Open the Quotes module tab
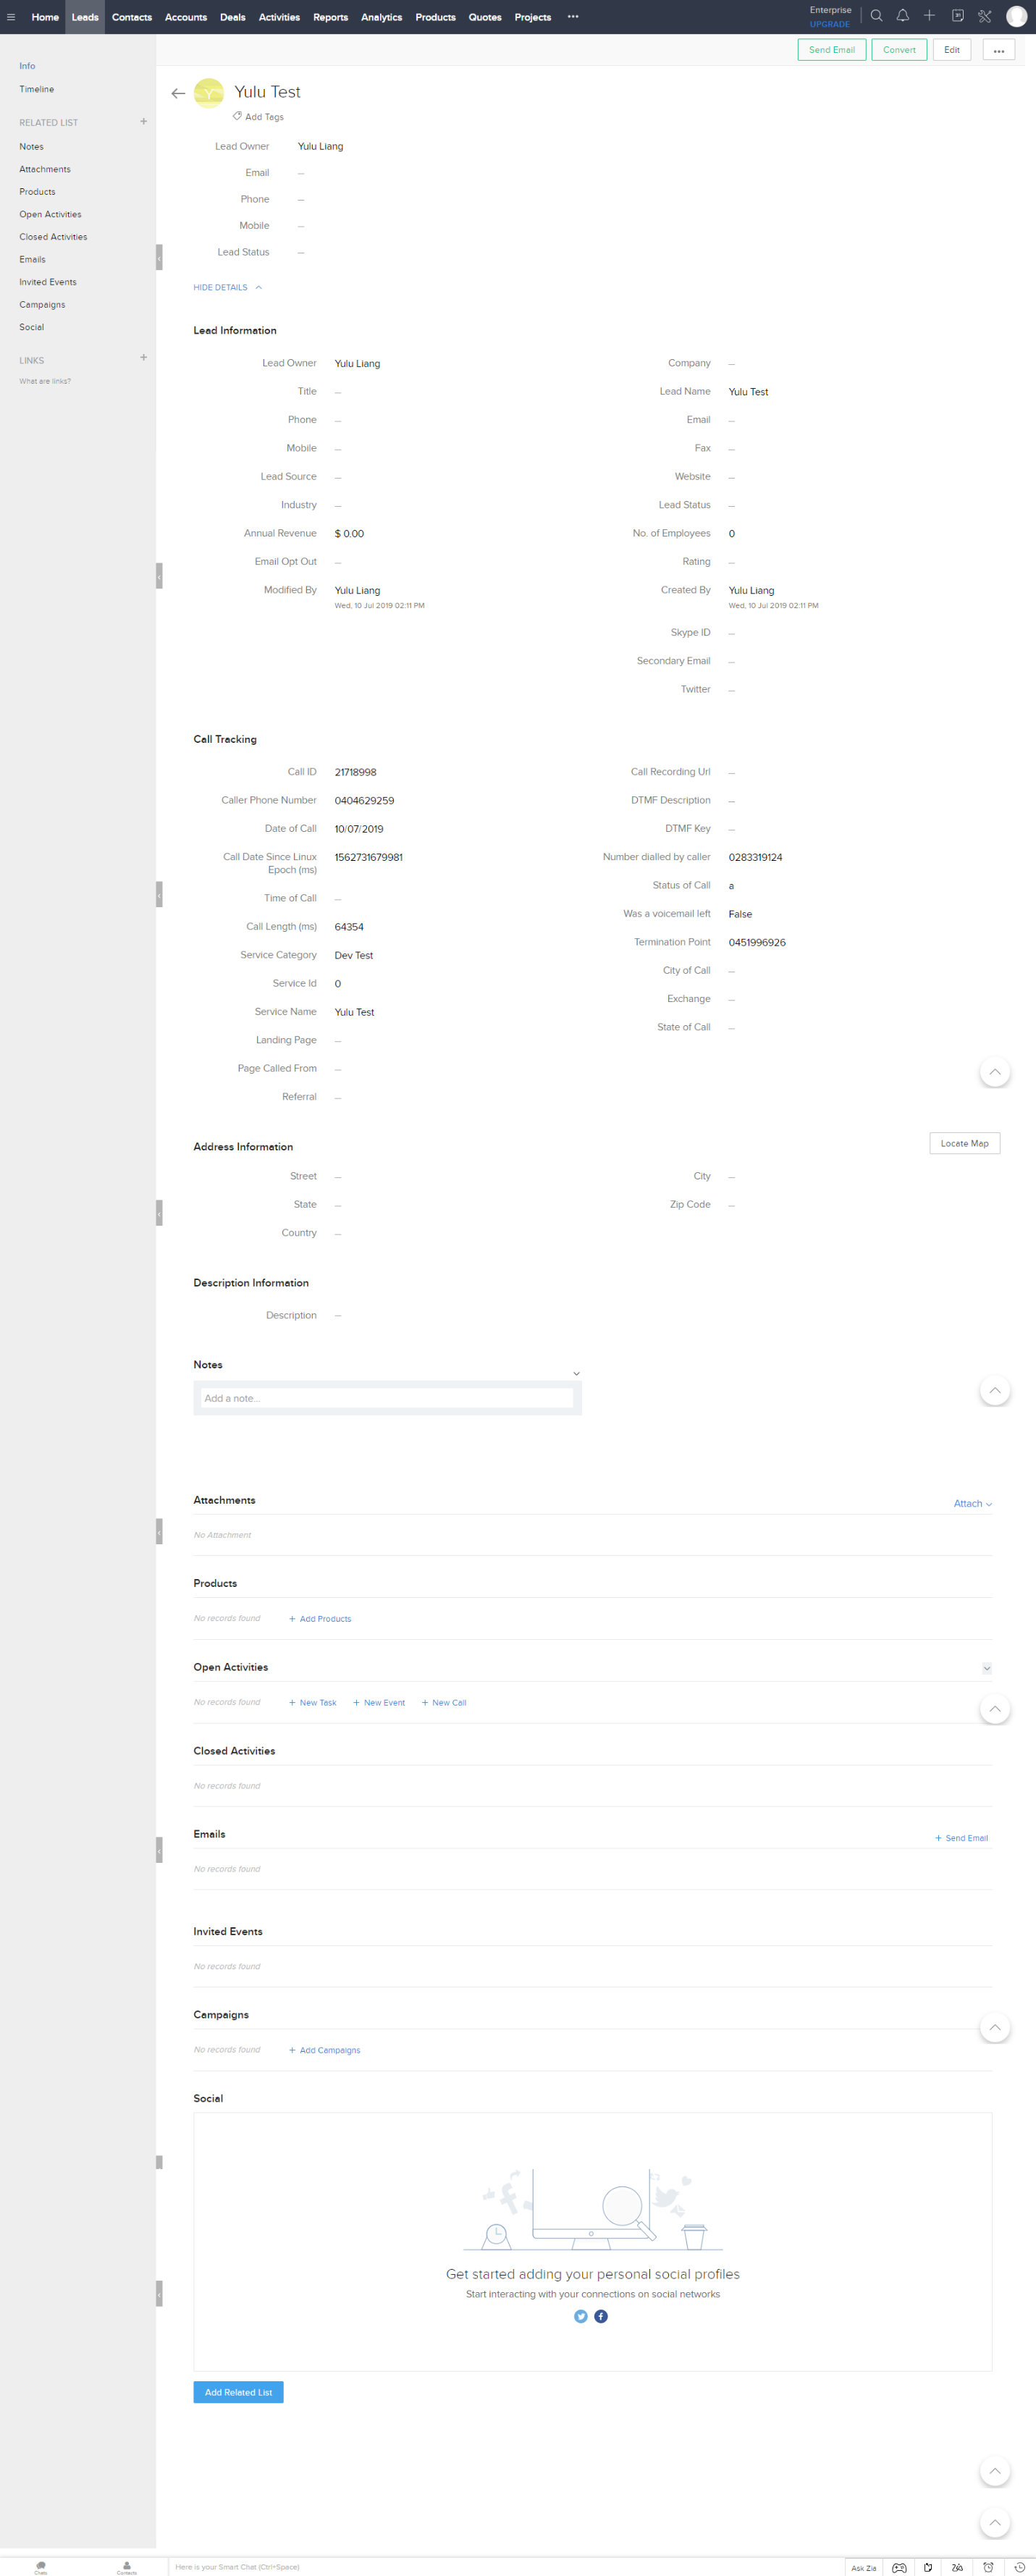Screen dimensions: 1036x2576 tap(485, 17)
